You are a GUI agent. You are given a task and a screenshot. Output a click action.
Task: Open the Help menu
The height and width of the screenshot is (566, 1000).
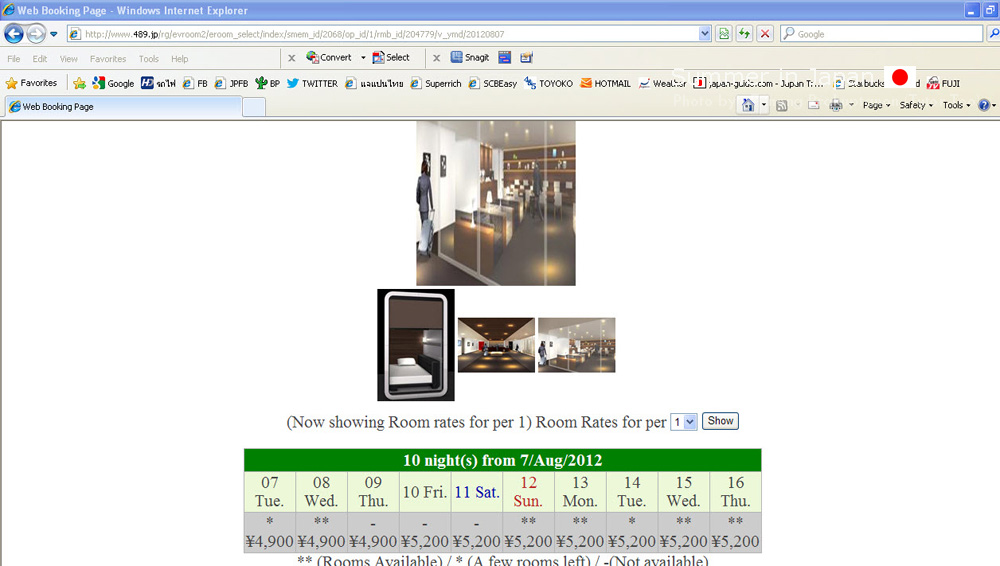click(x=179, y=59)
